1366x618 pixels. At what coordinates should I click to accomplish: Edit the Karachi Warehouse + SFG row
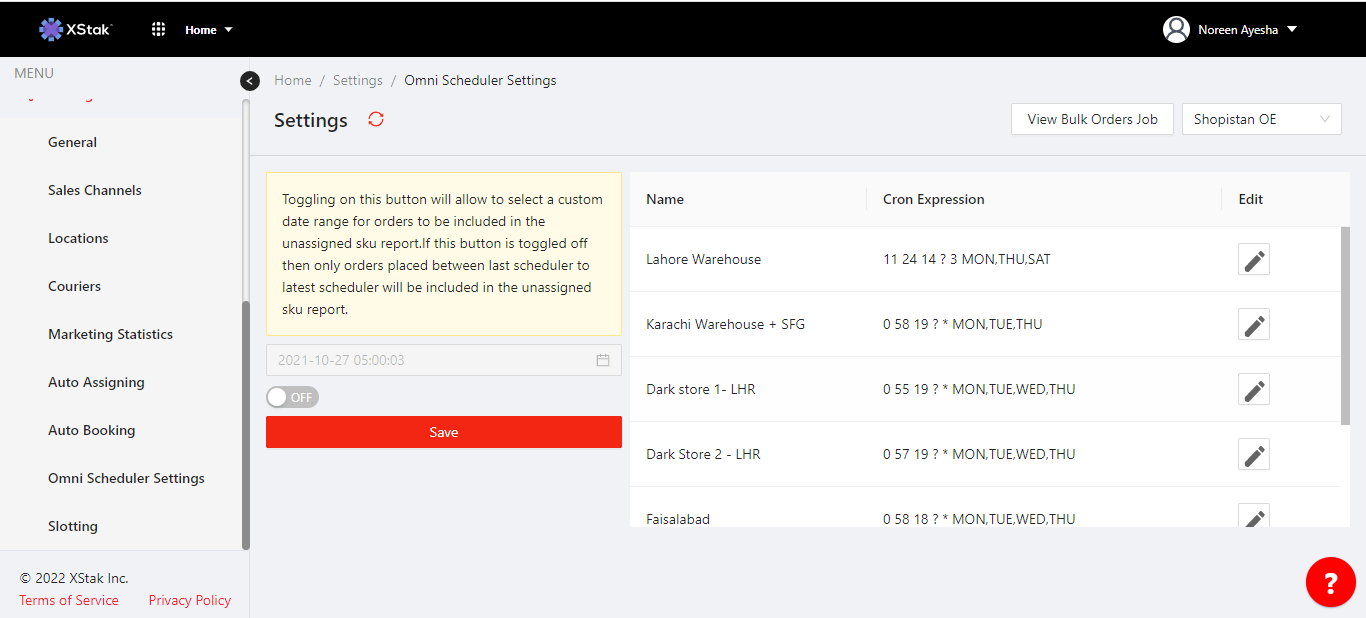tap(1254, 325)
